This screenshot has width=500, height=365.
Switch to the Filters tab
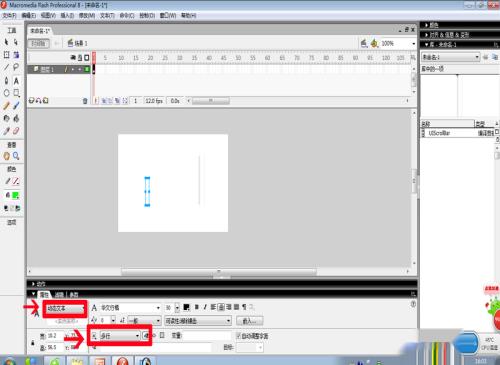click(59, 295)
